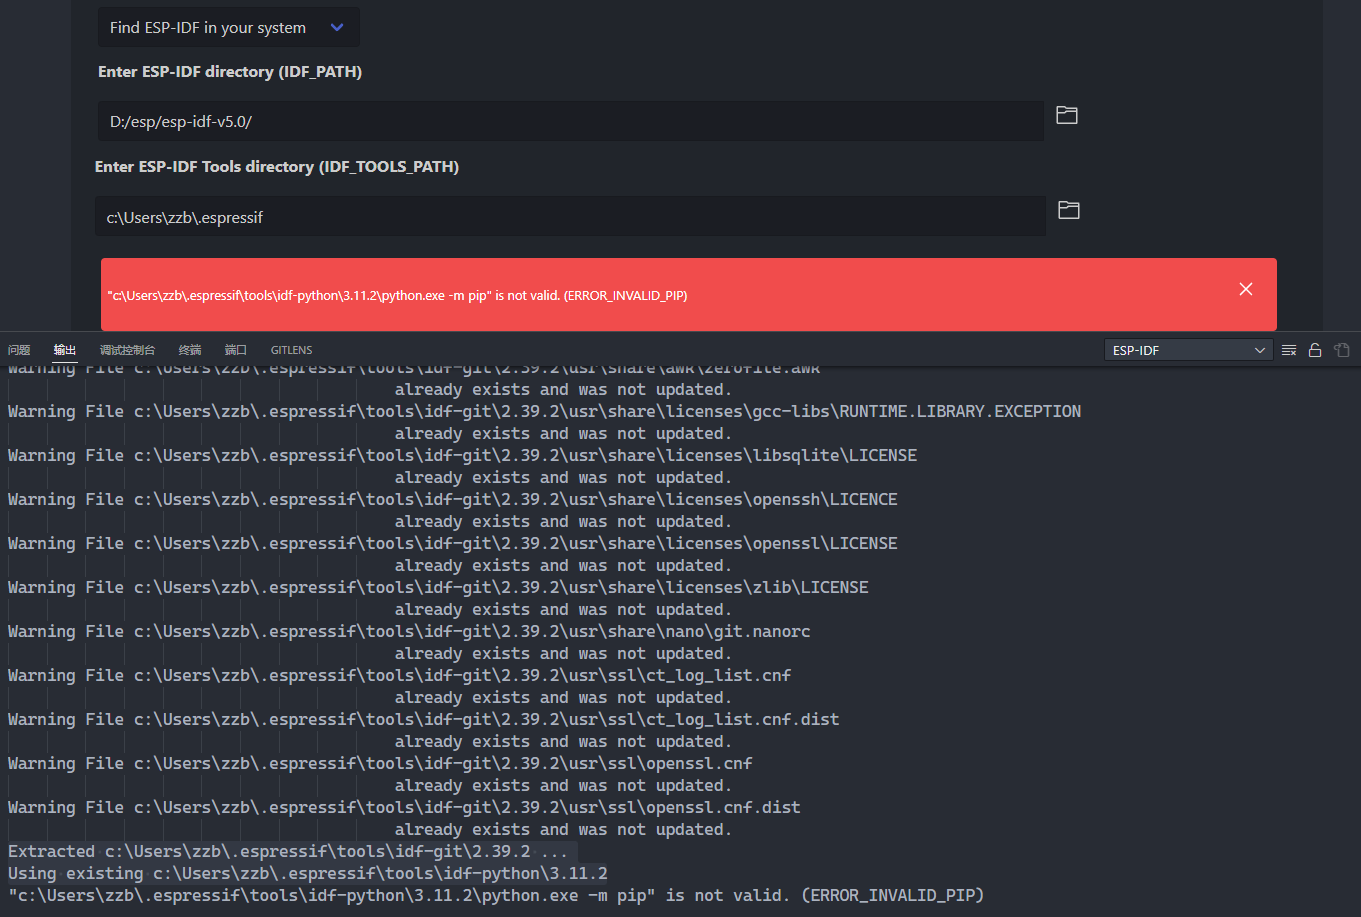
Task: Open the GITLENS panel tab
Action: (x=291, y=350)
